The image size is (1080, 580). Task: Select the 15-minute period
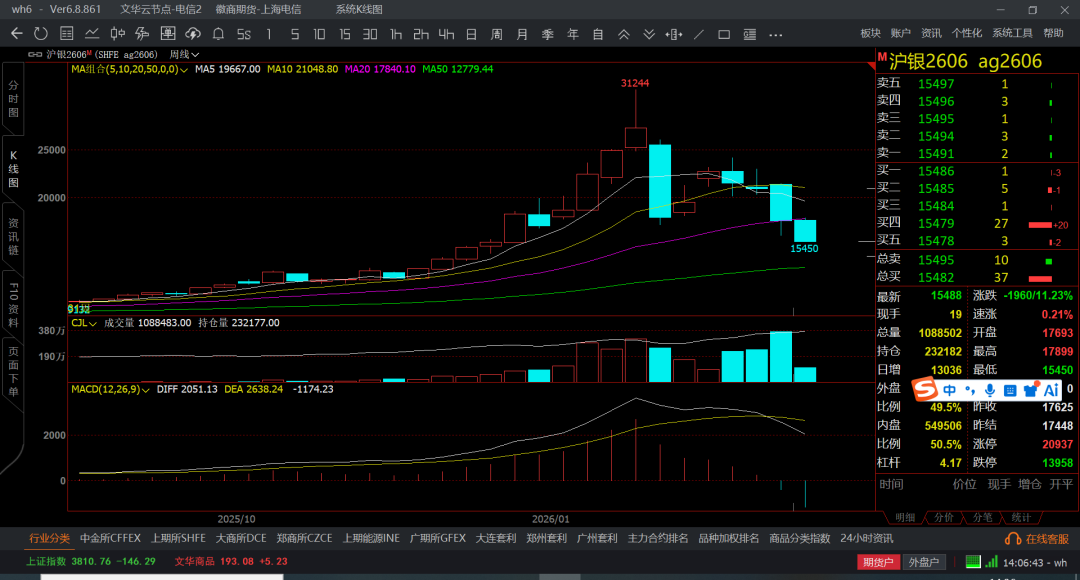pyautogui.click(x=345, y=34)
